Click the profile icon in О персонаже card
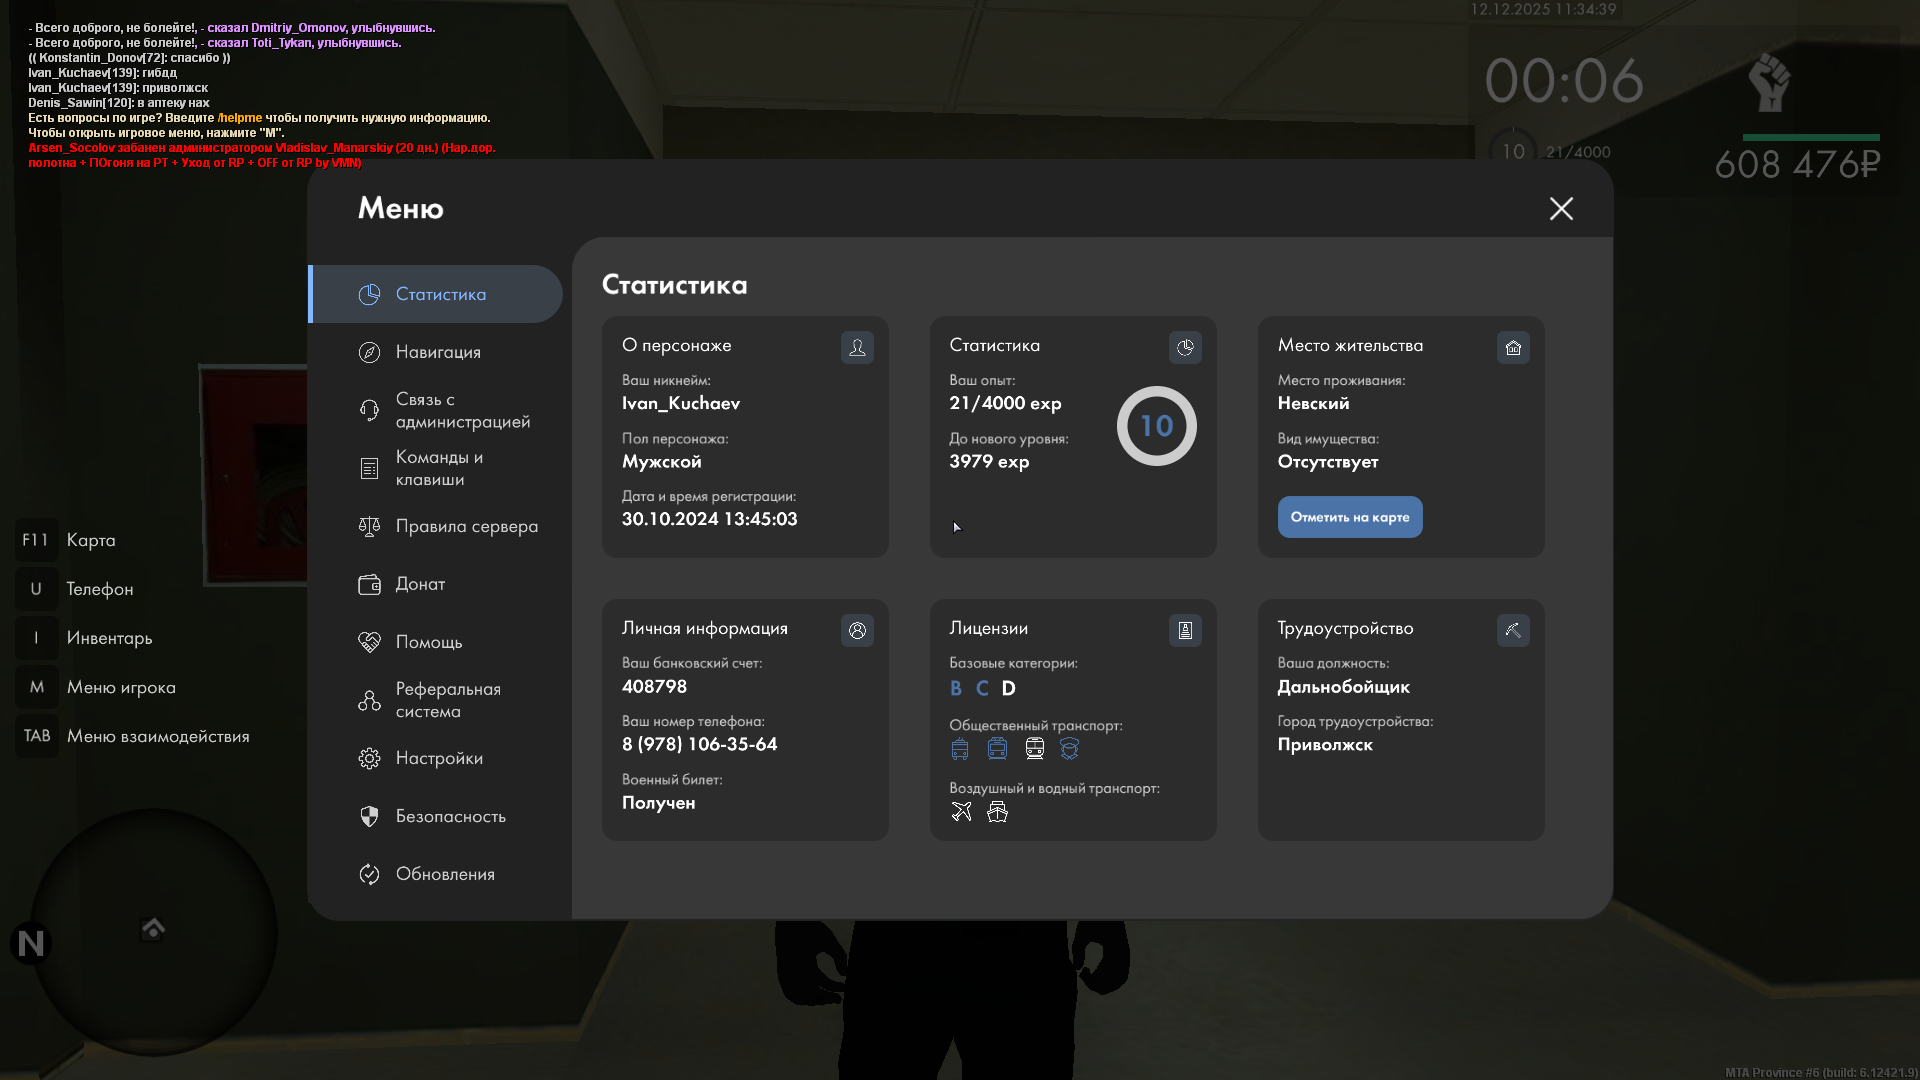1920x1080 pixels. (857, 347)
